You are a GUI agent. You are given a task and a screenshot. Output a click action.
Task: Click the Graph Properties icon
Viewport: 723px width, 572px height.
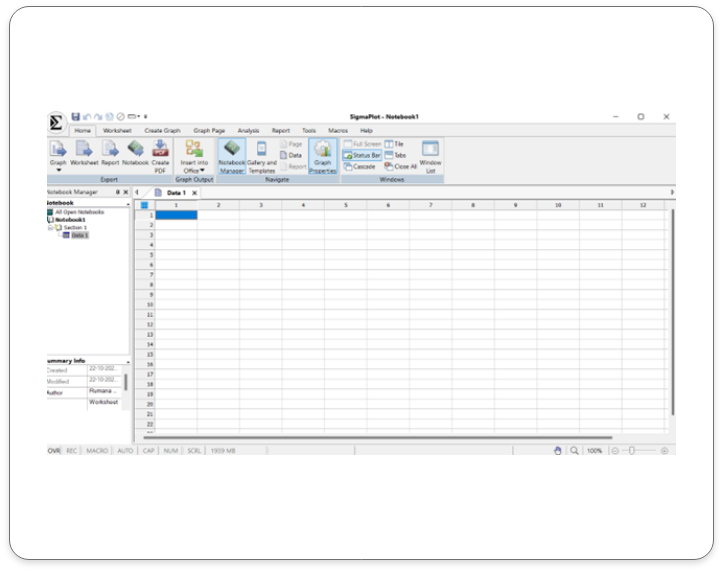click(322, 150)
